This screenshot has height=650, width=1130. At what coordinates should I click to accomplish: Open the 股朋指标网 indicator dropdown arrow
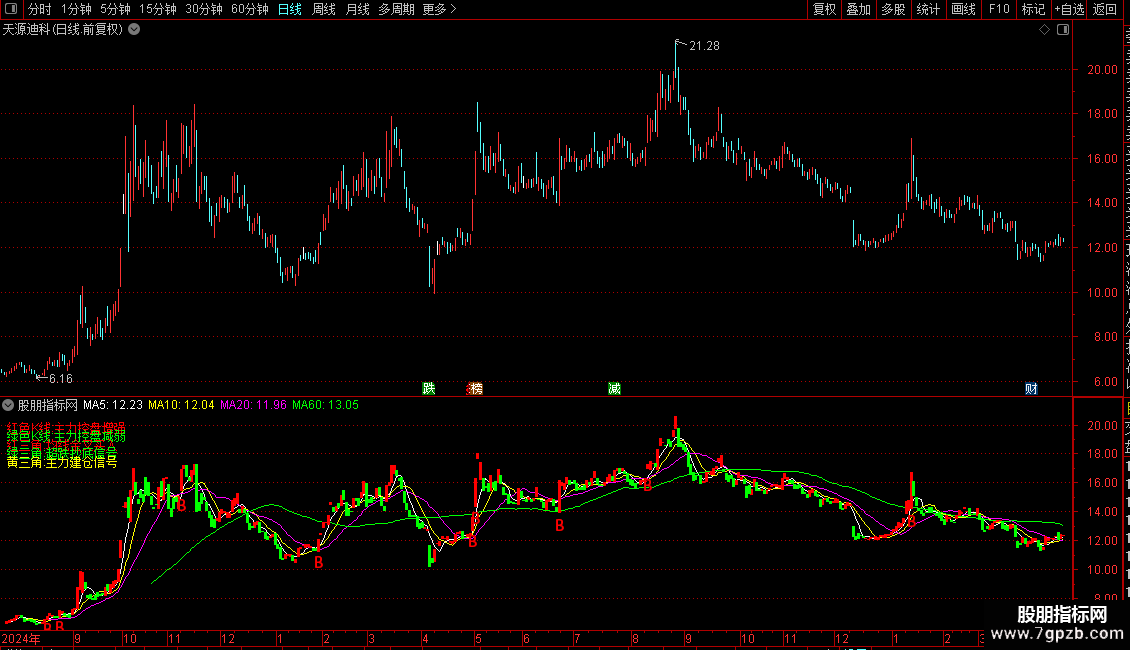8,406
